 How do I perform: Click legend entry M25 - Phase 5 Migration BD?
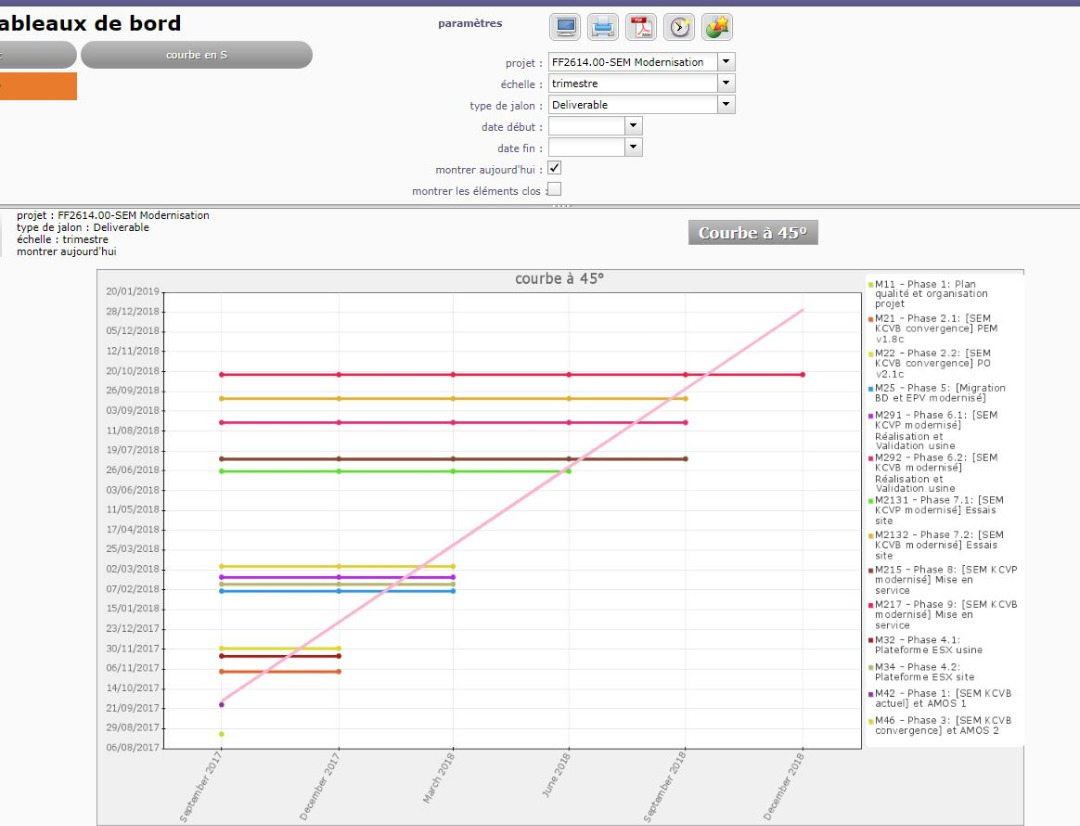[937, 393]
